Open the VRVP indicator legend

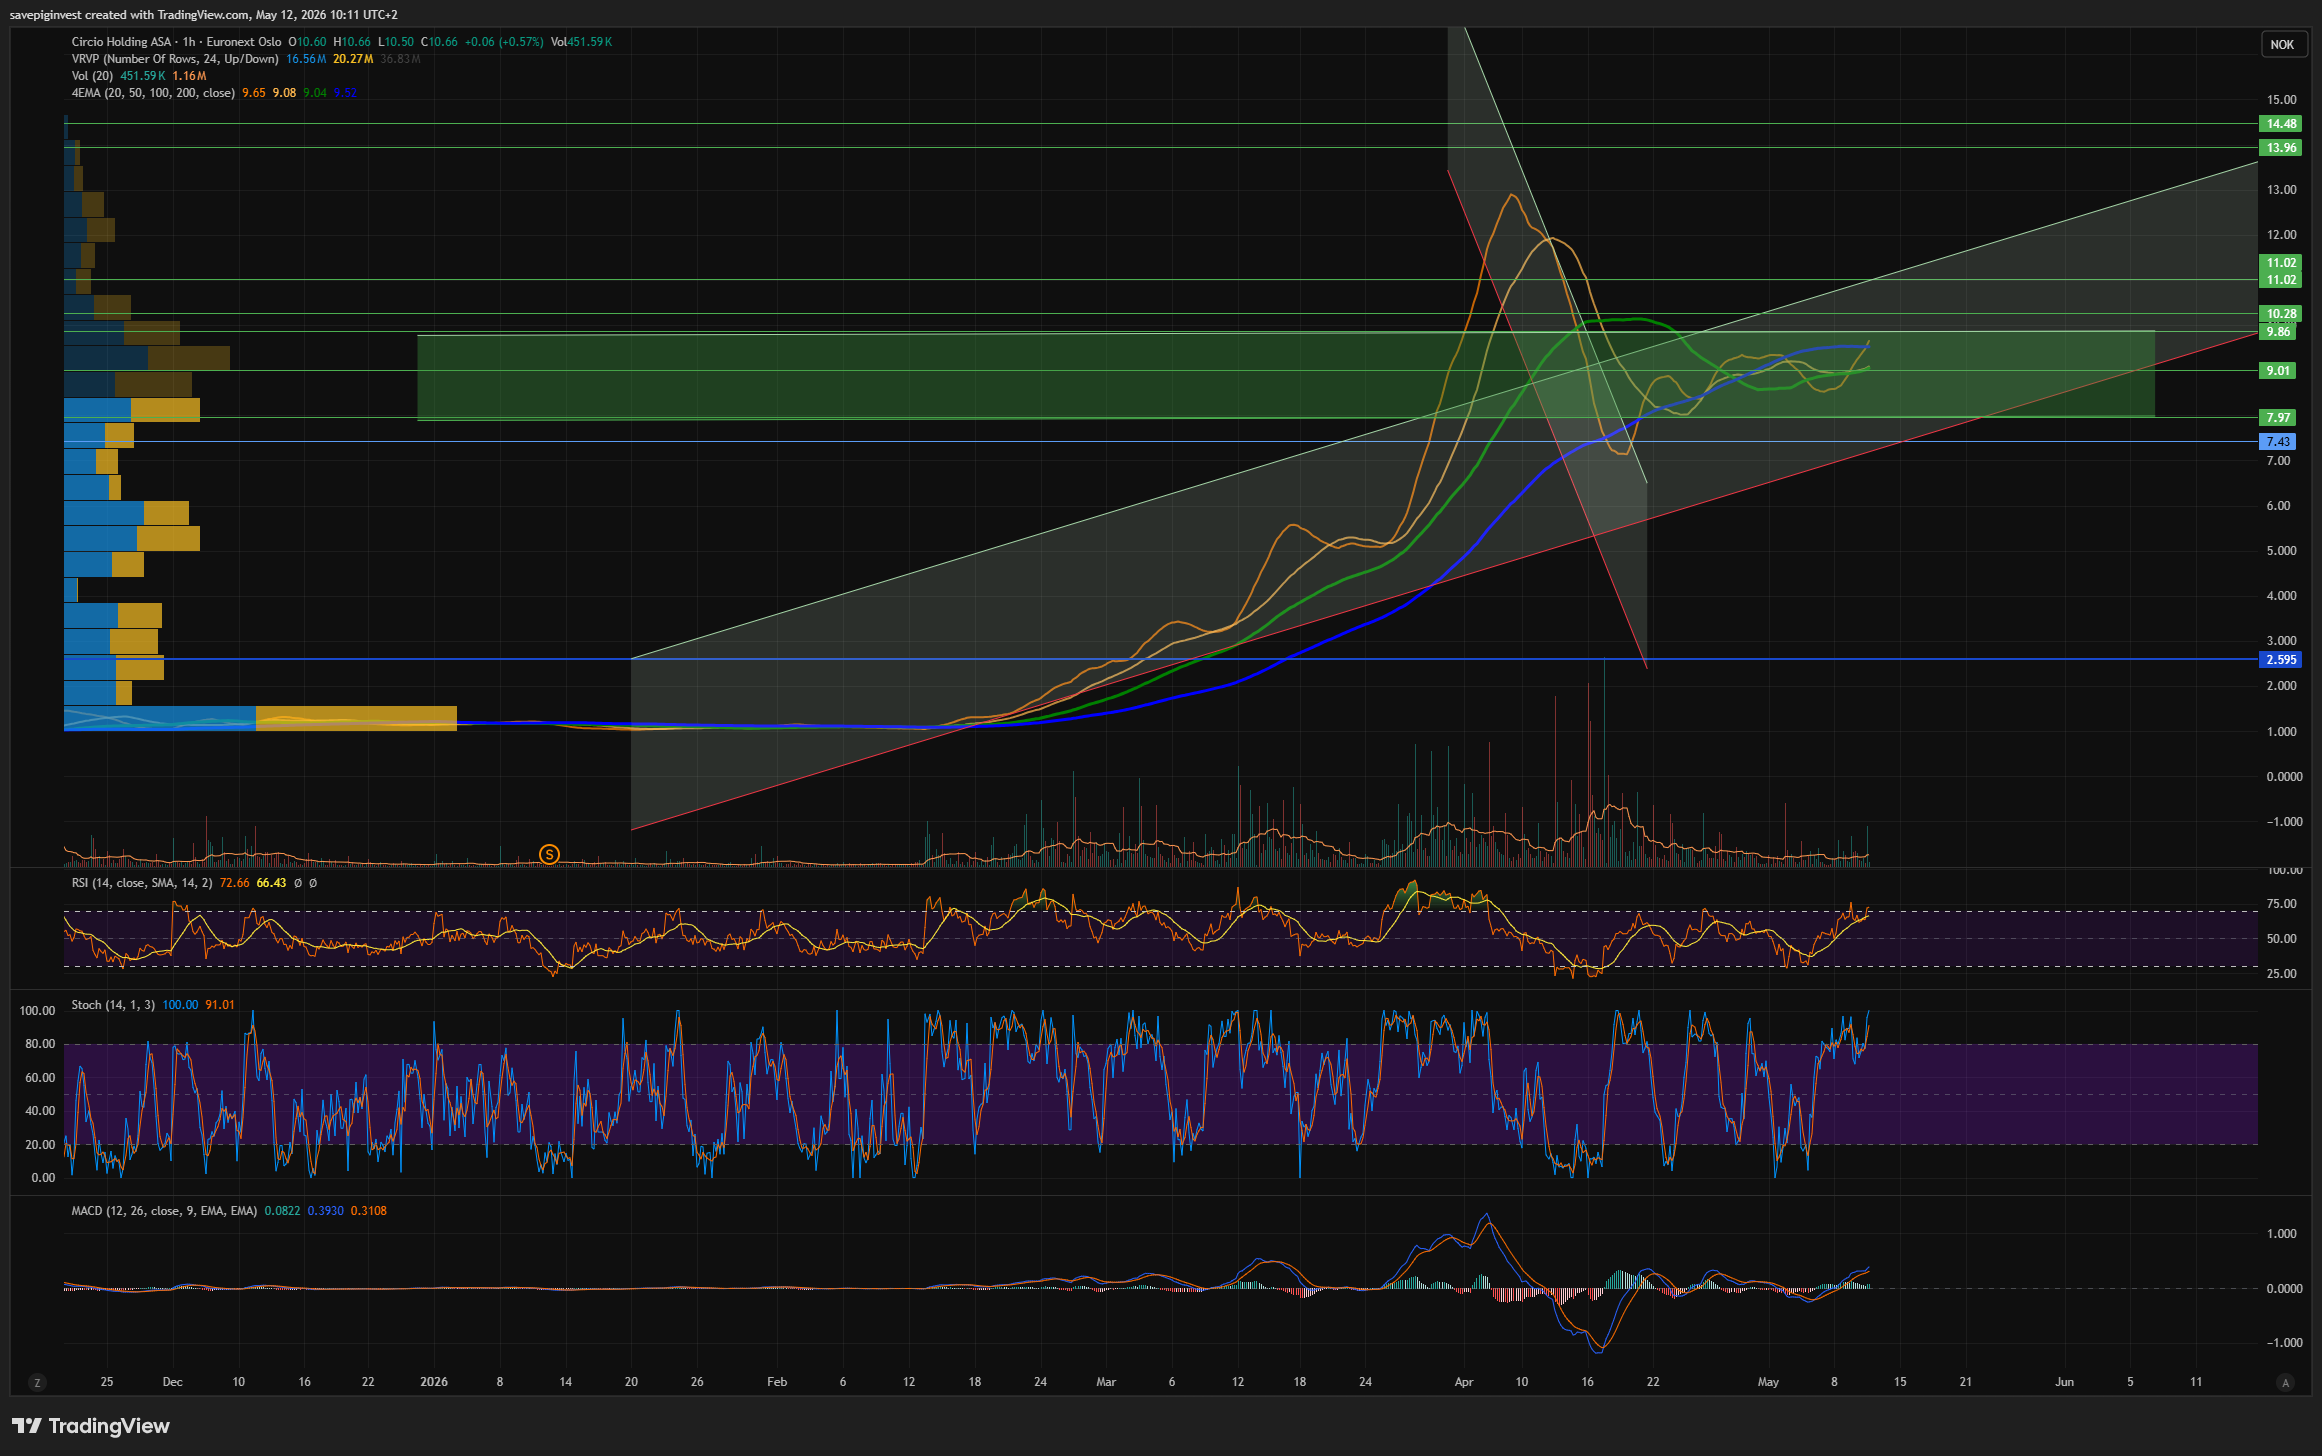pyautogui.click(x=175, y=59)
